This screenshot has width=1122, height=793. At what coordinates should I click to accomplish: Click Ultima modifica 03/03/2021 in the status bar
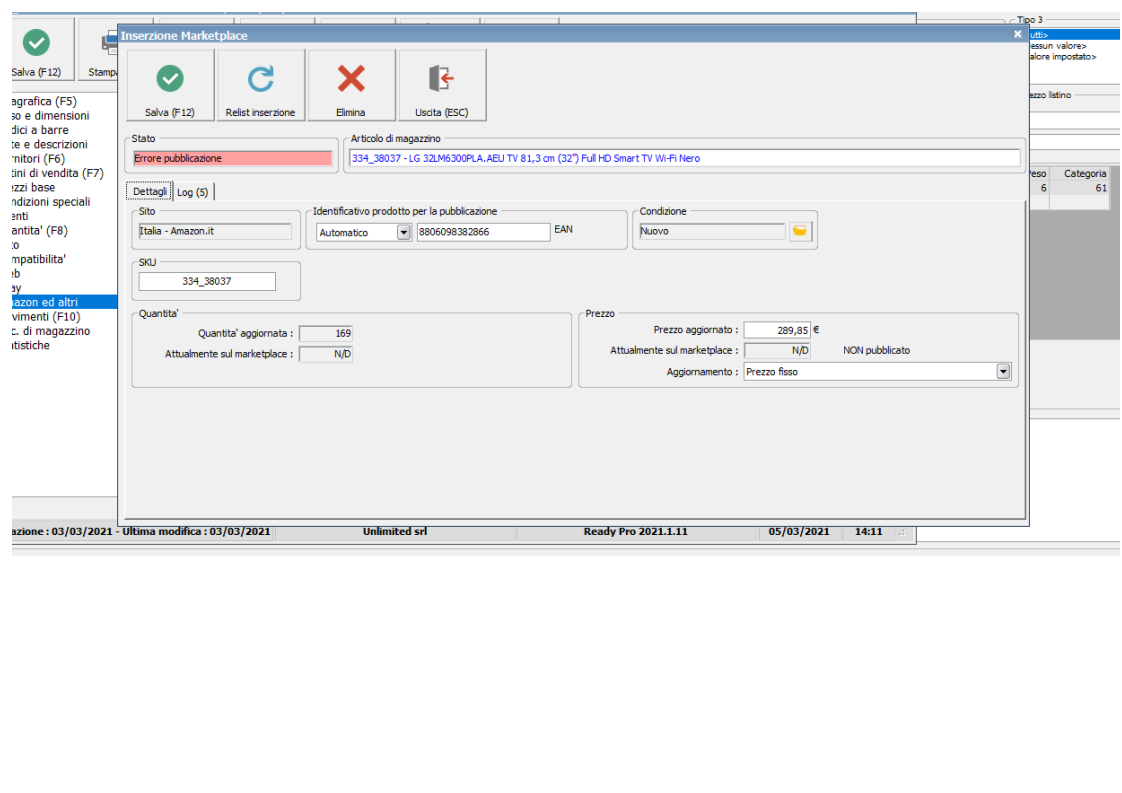[197, 532]
